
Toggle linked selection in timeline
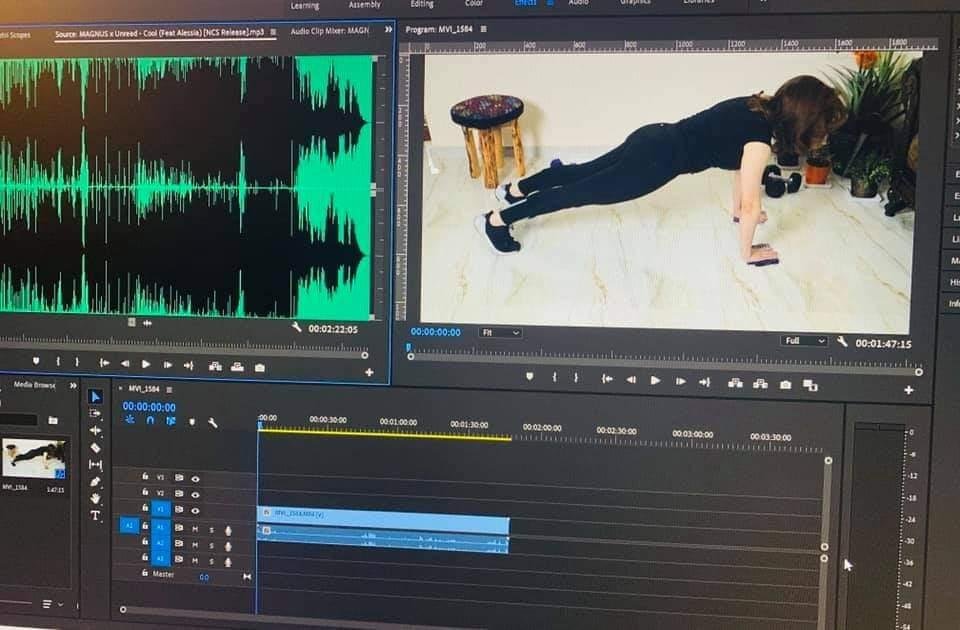(171, 421)
